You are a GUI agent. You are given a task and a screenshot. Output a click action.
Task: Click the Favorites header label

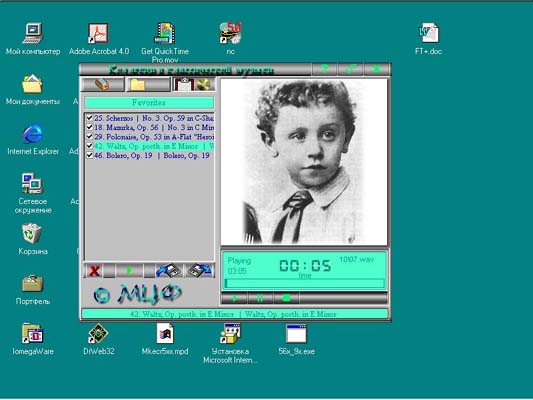pos(149,103)
